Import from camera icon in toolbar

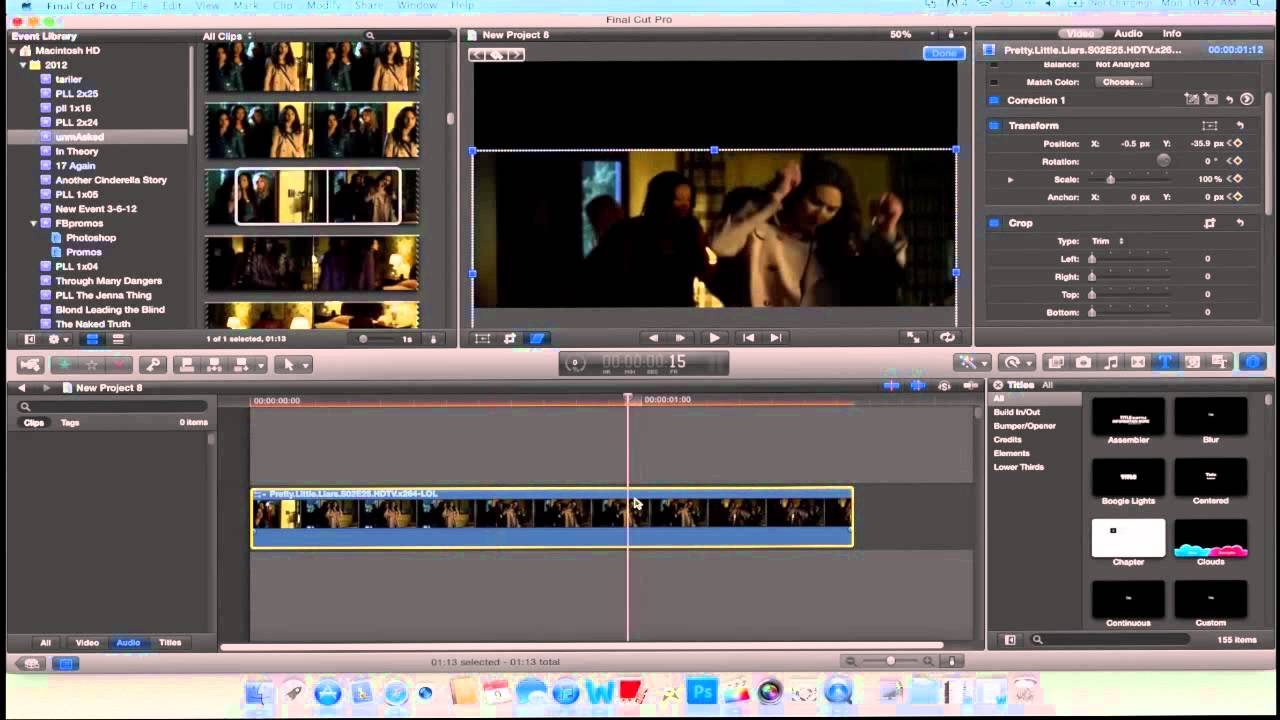click(x=30, y=365)
